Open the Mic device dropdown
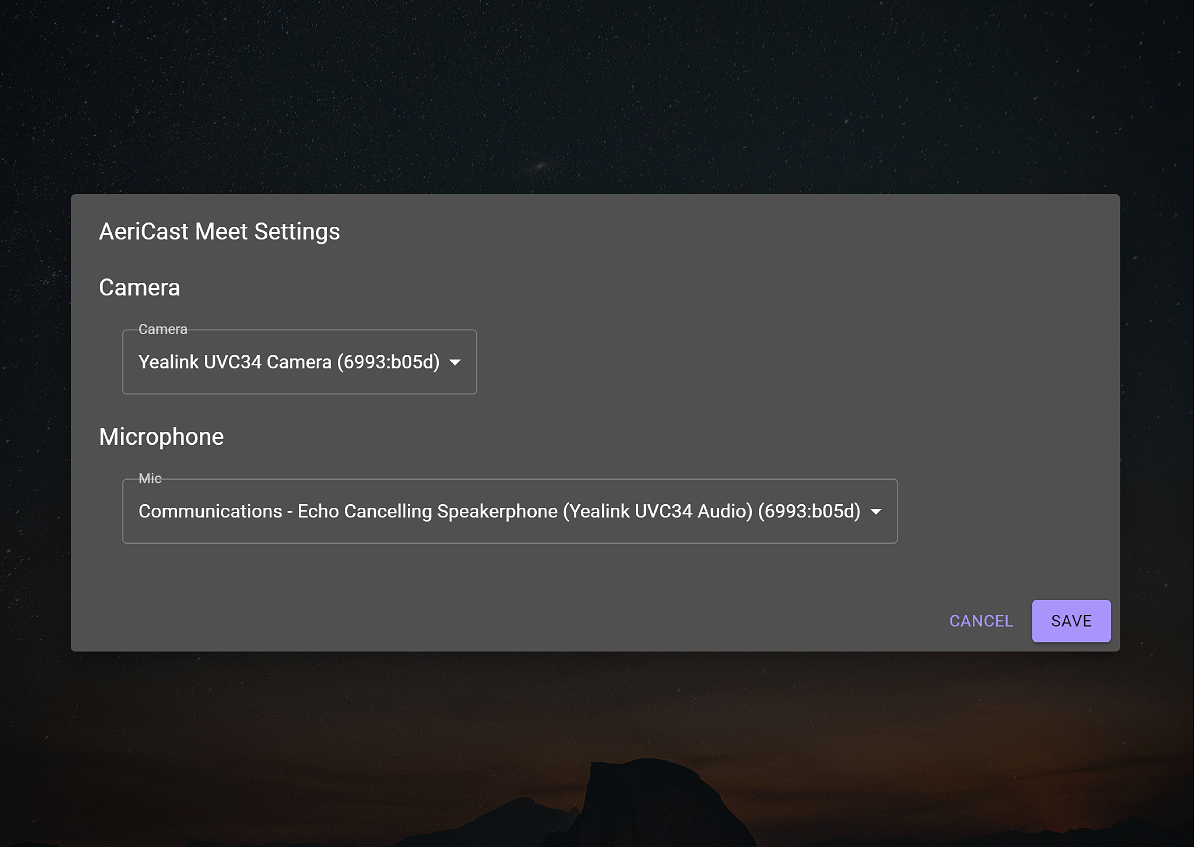 tap(509, 511)
